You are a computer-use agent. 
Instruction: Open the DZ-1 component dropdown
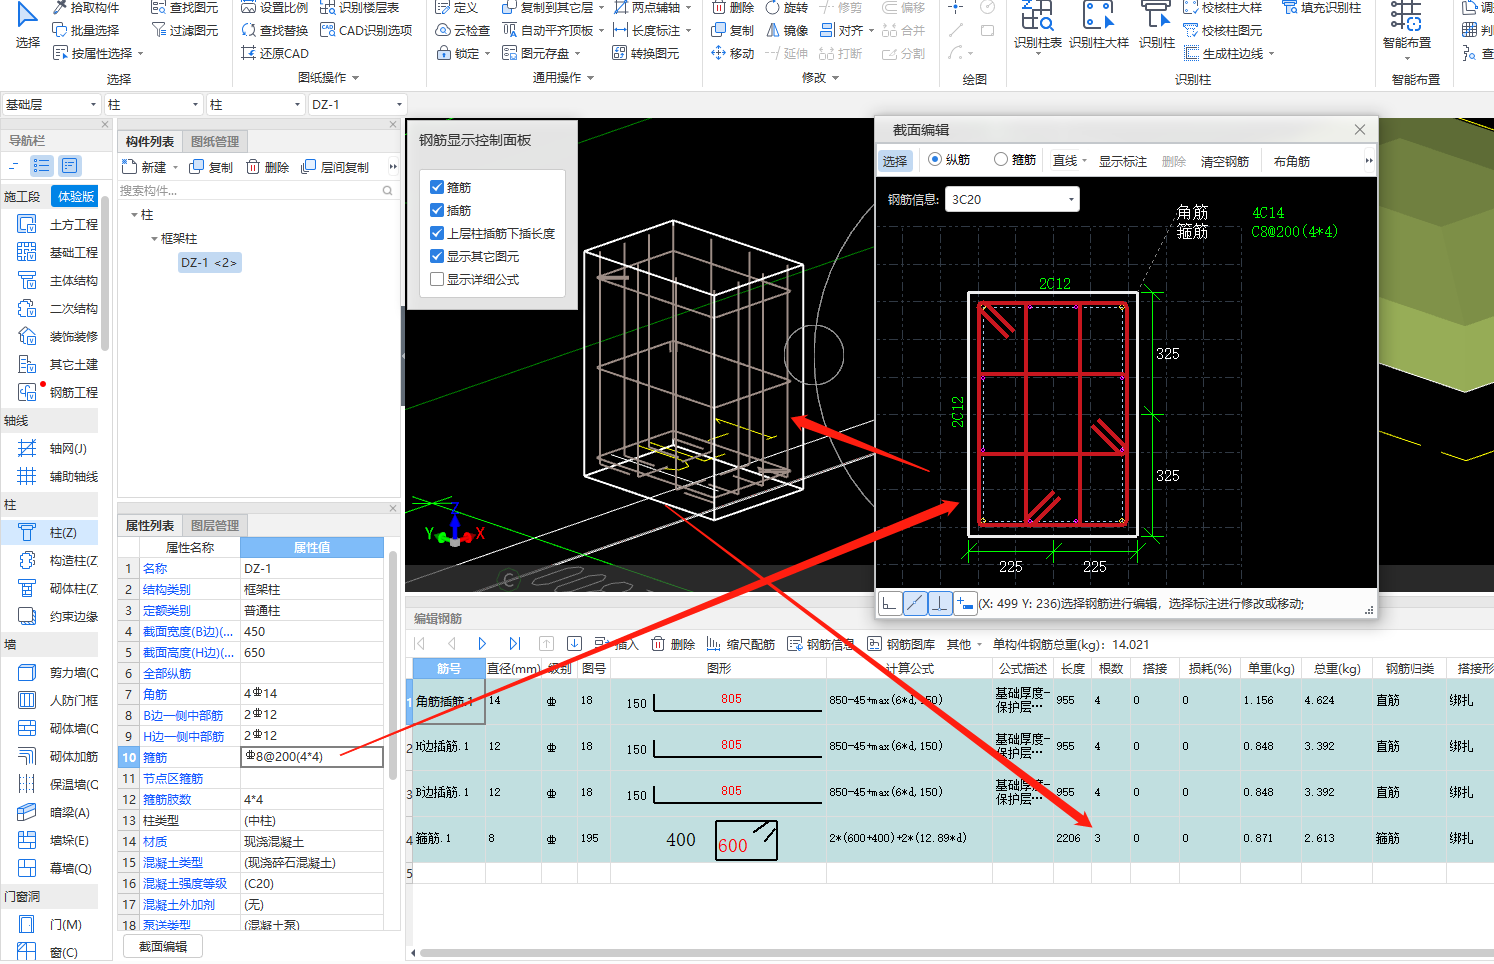tap(357, 104)
